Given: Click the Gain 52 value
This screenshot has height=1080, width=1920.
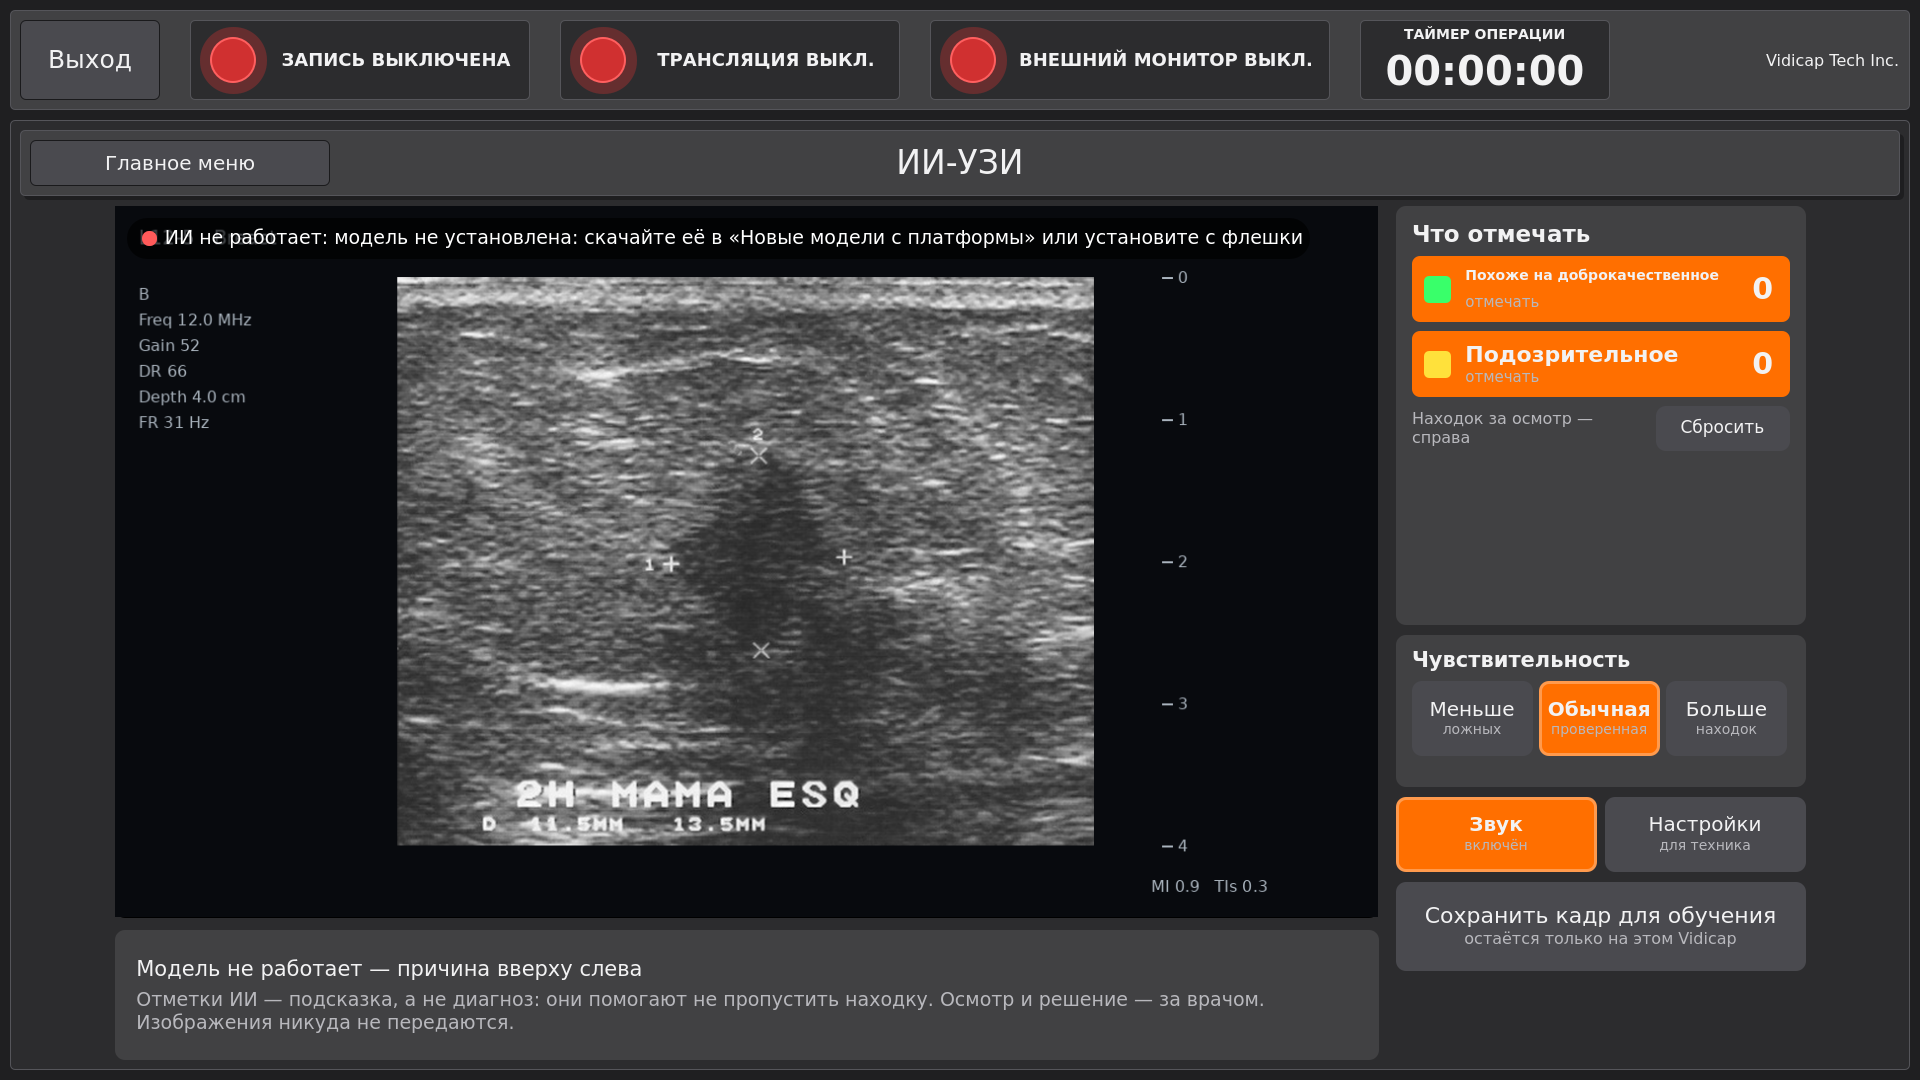Looking at the screenshot, I should (x=169, y=346).
